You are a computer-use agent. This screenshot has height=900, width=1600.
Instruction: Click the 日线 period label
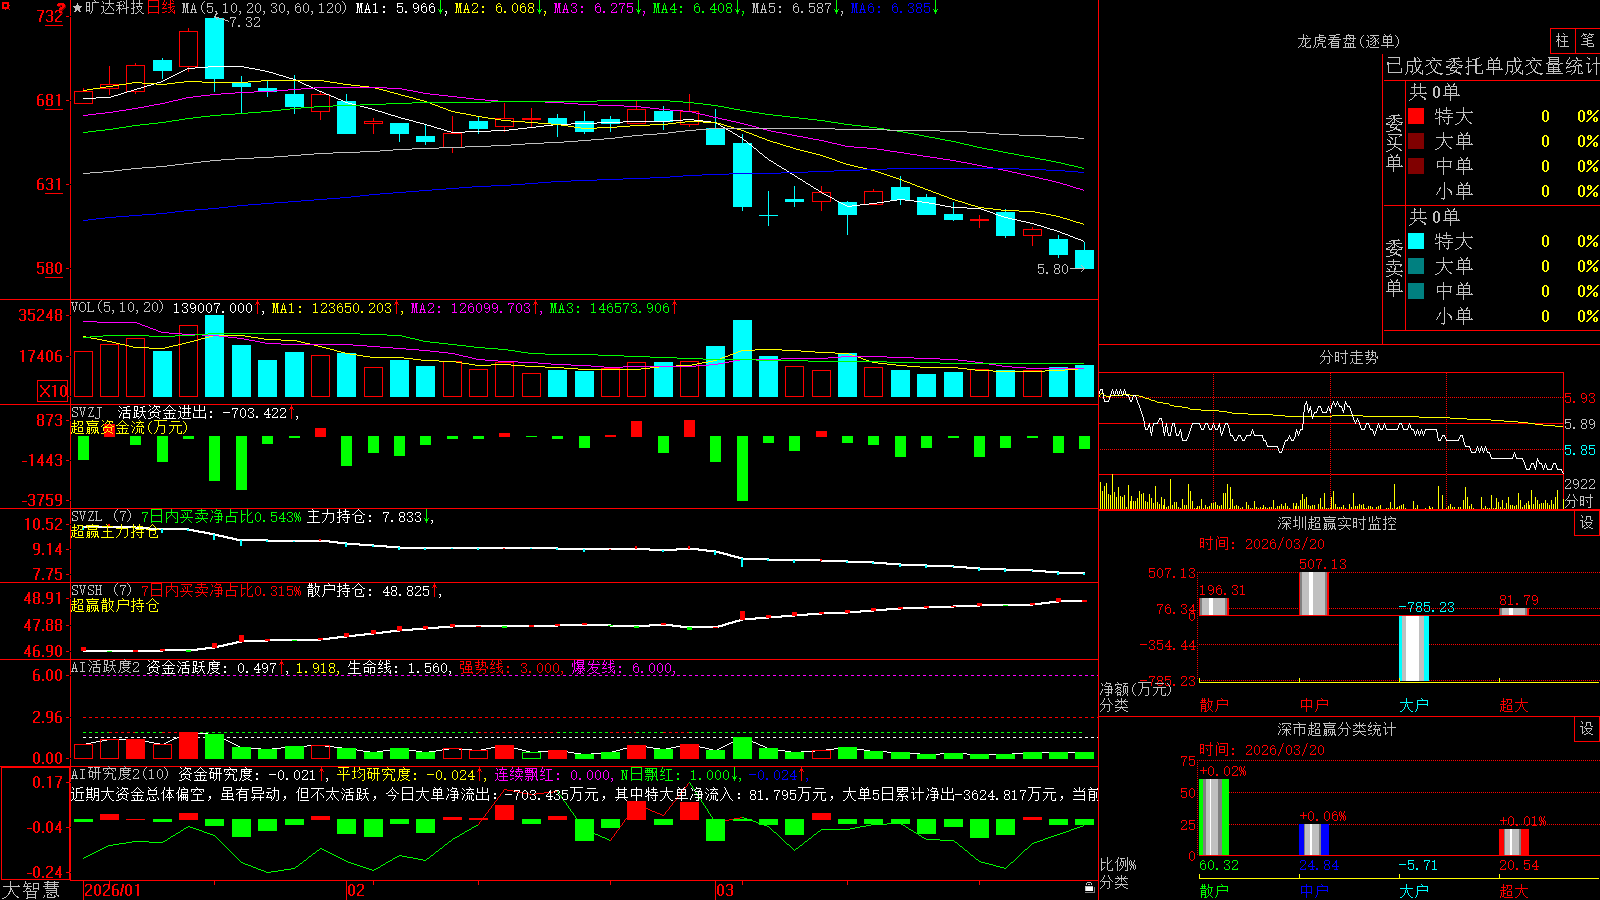[x=161, y=8]
